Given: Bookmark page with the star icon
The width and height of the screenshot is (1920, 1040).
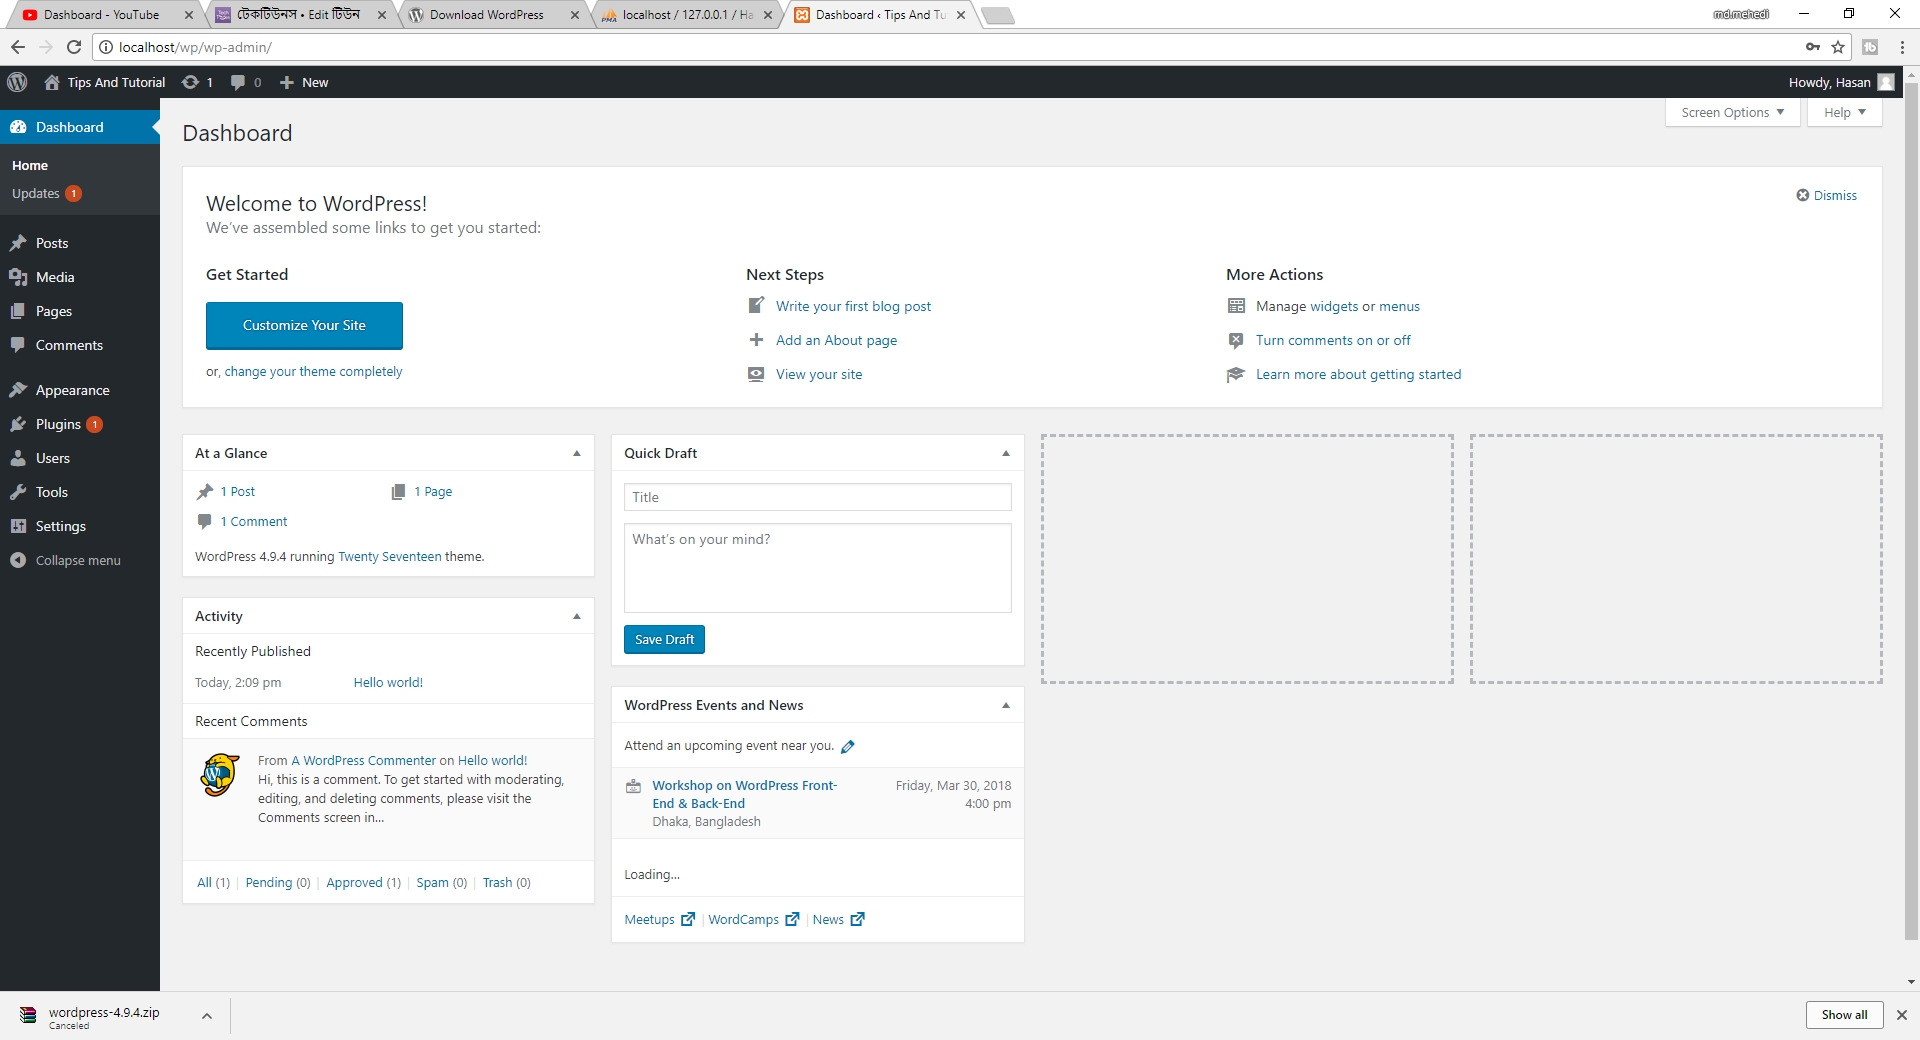Looking at the screenshot, I should coord(1838,47).
